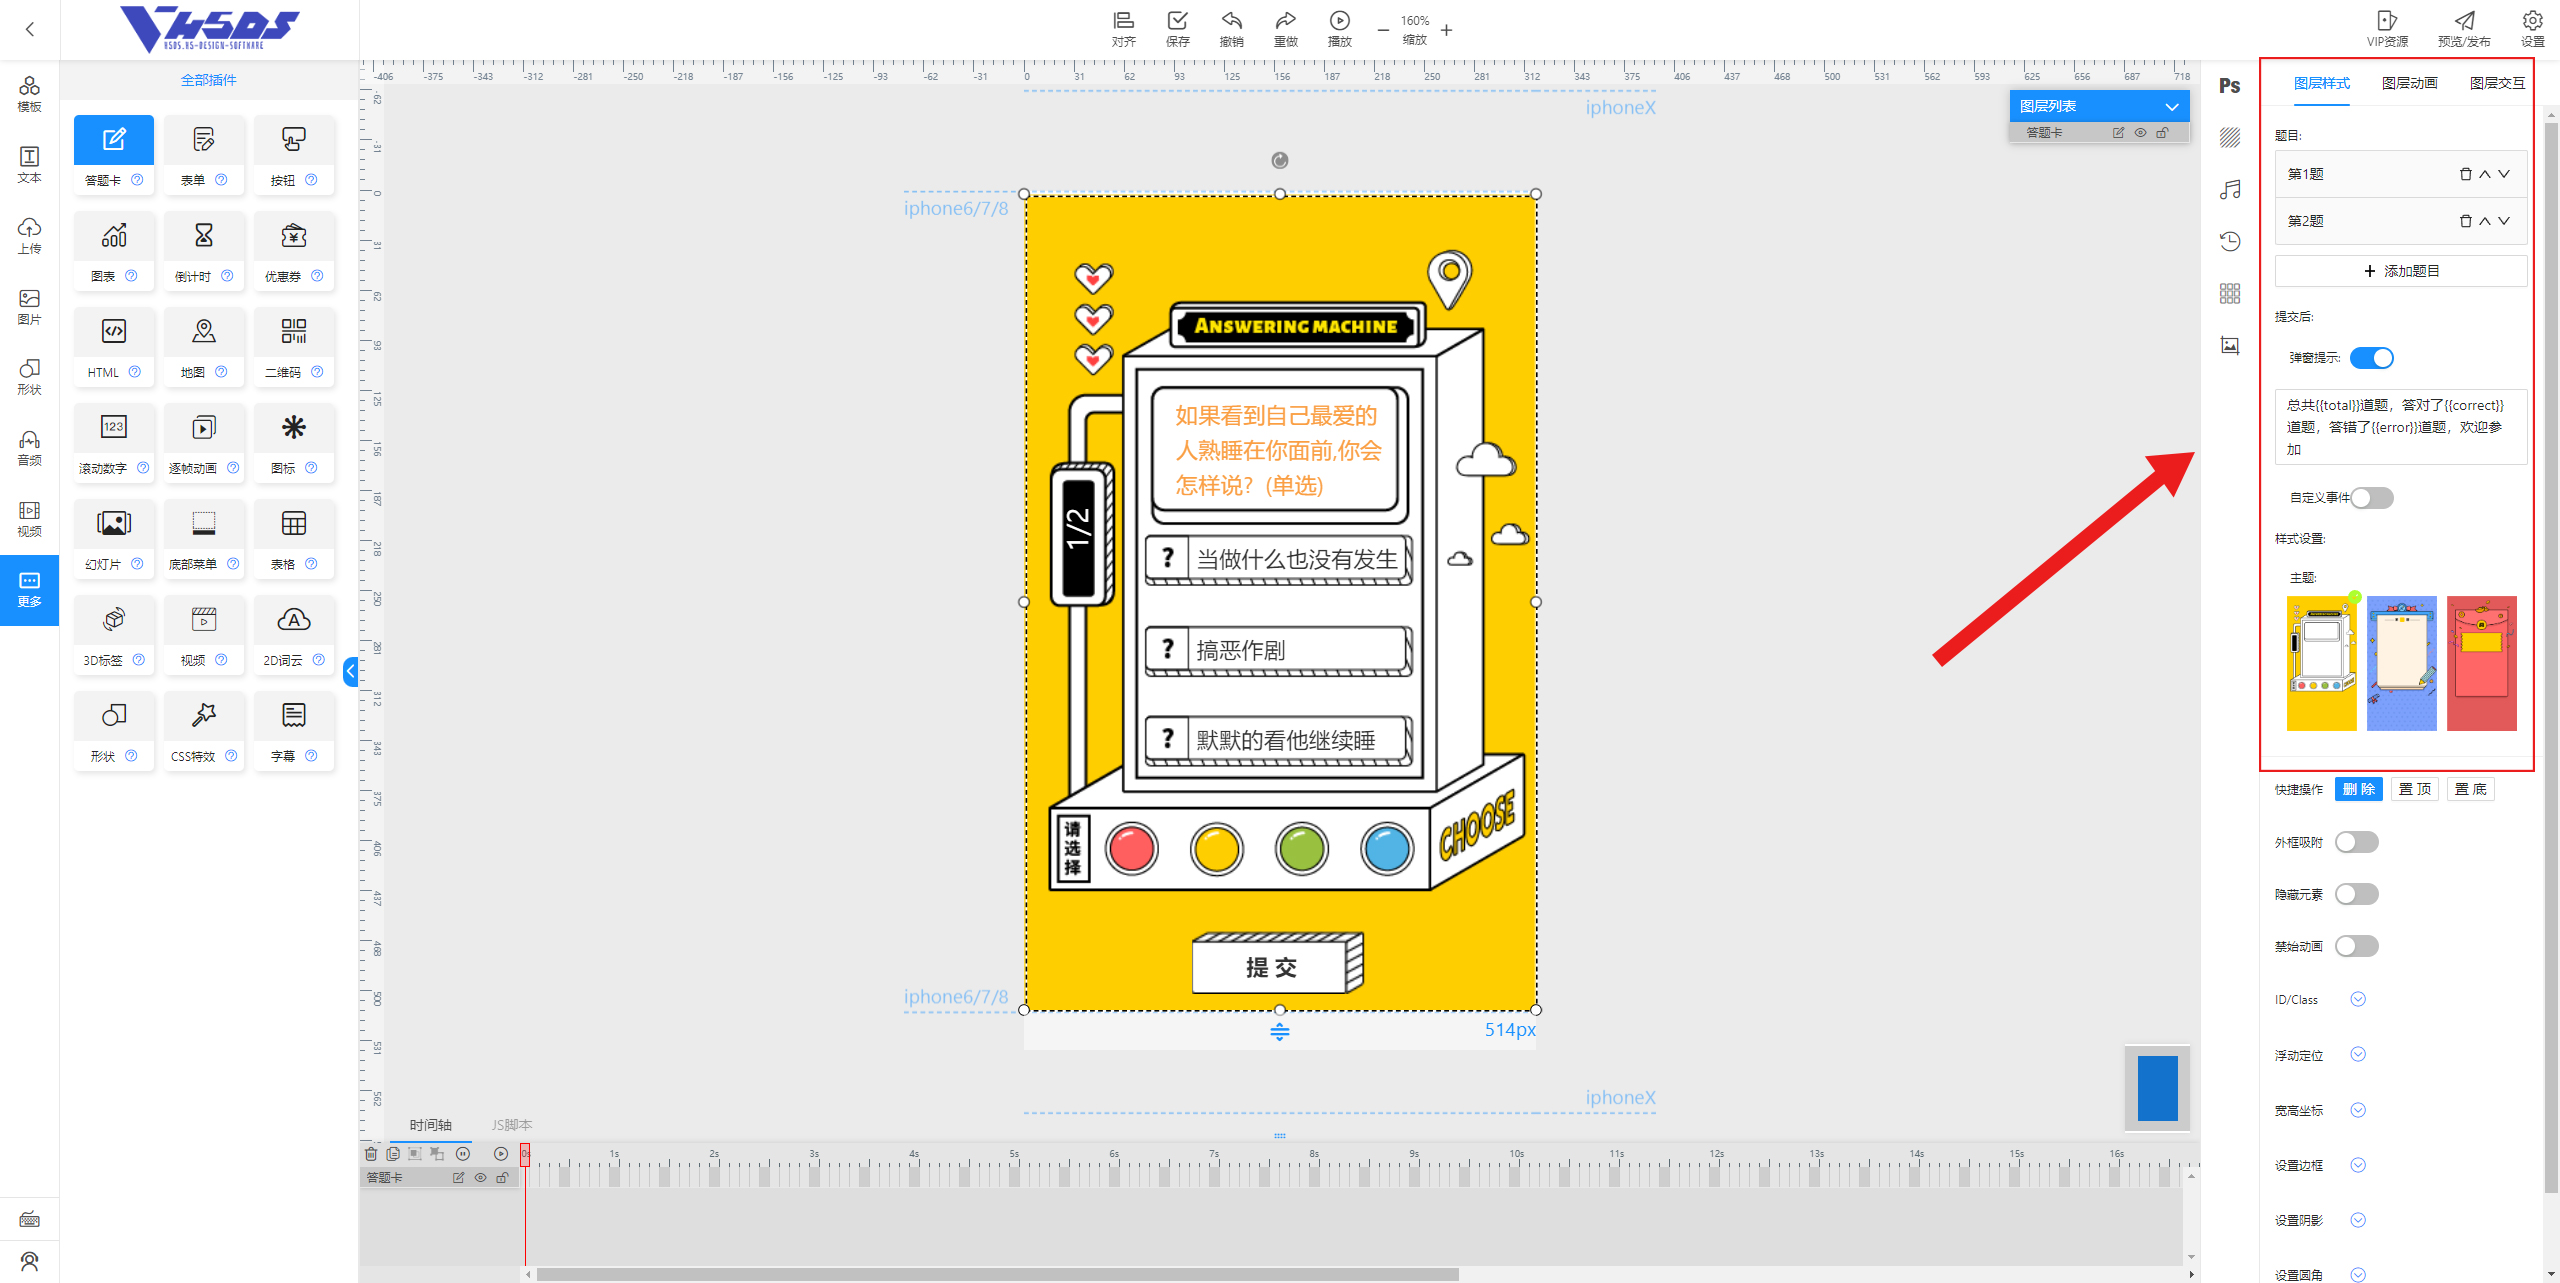
Task: Expand the ID/Class section
Action: coord(2357,999)
